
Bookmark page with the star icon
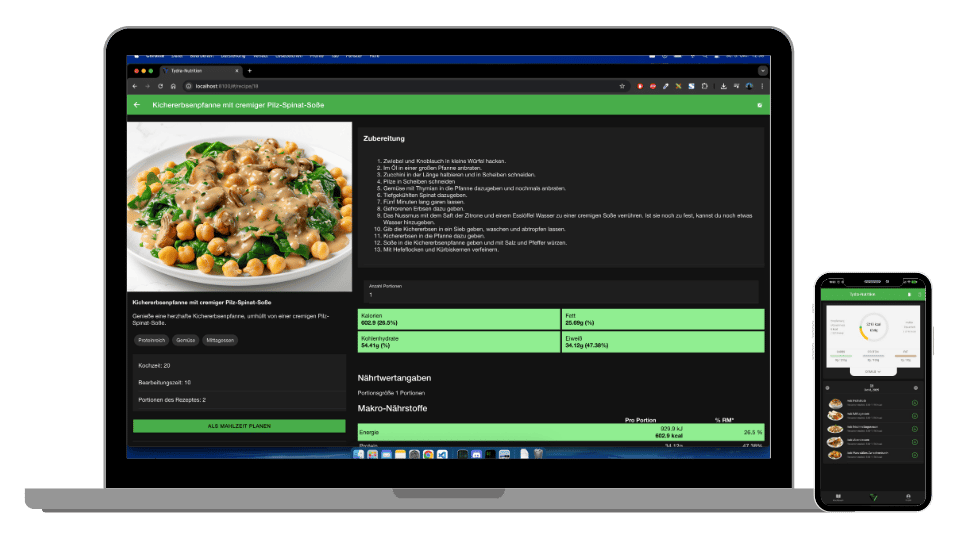click(x=622, y=86)
